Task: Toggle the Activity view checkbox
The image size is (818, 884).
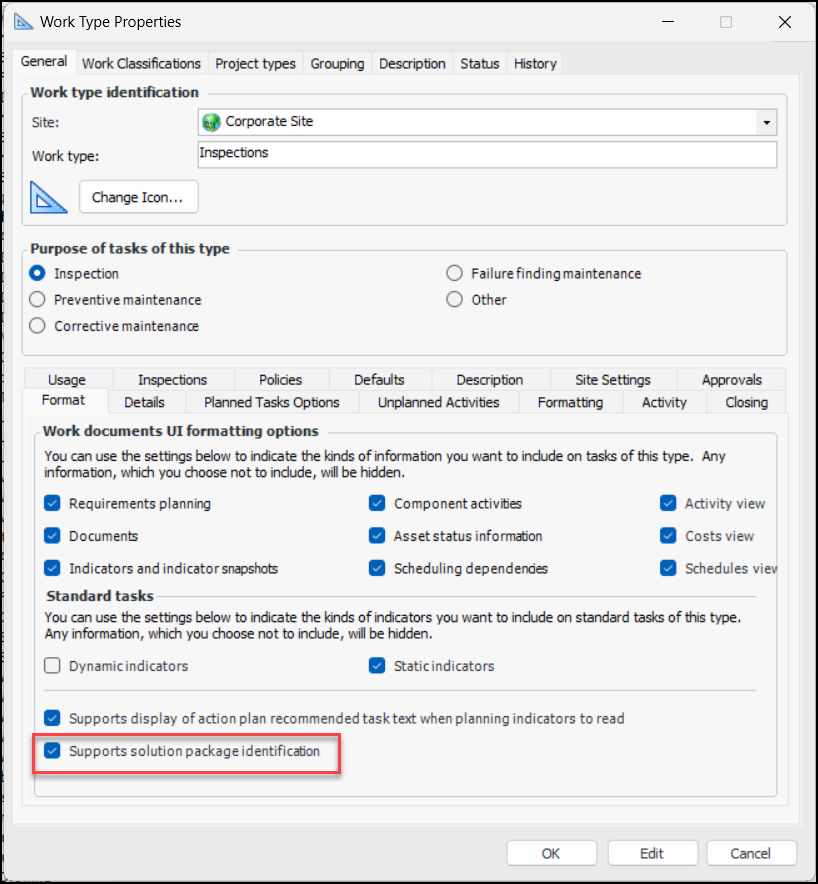Action: pos(668,503)
